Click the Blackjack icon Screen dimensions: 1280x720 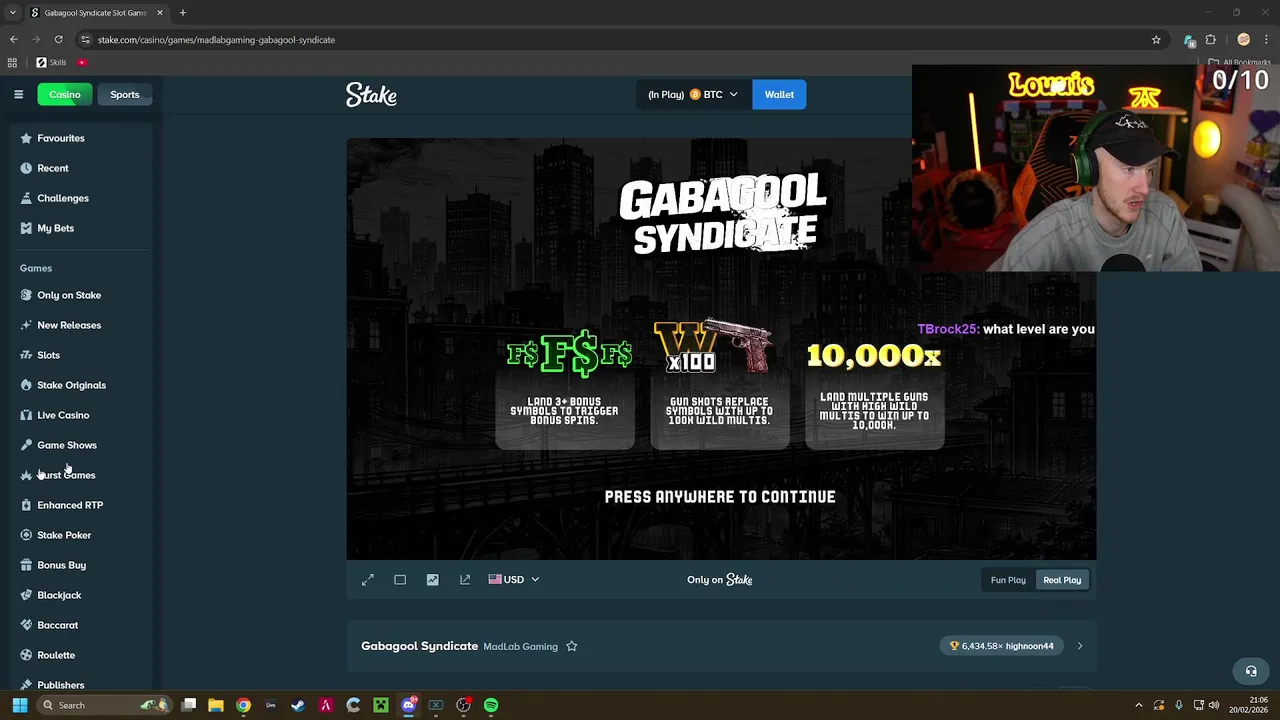pyautogui.click(x=26, y=595)
